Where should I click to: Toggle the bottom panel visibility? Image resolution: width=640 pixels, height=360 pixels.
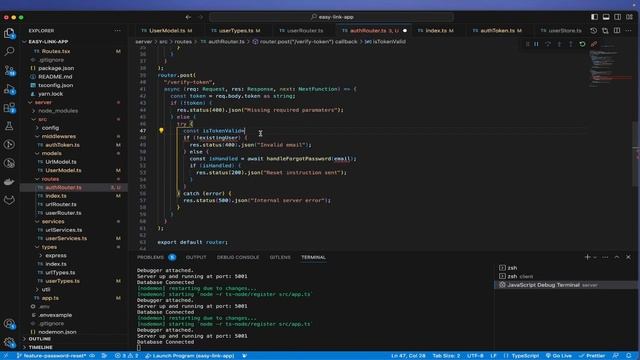[606, 17]
